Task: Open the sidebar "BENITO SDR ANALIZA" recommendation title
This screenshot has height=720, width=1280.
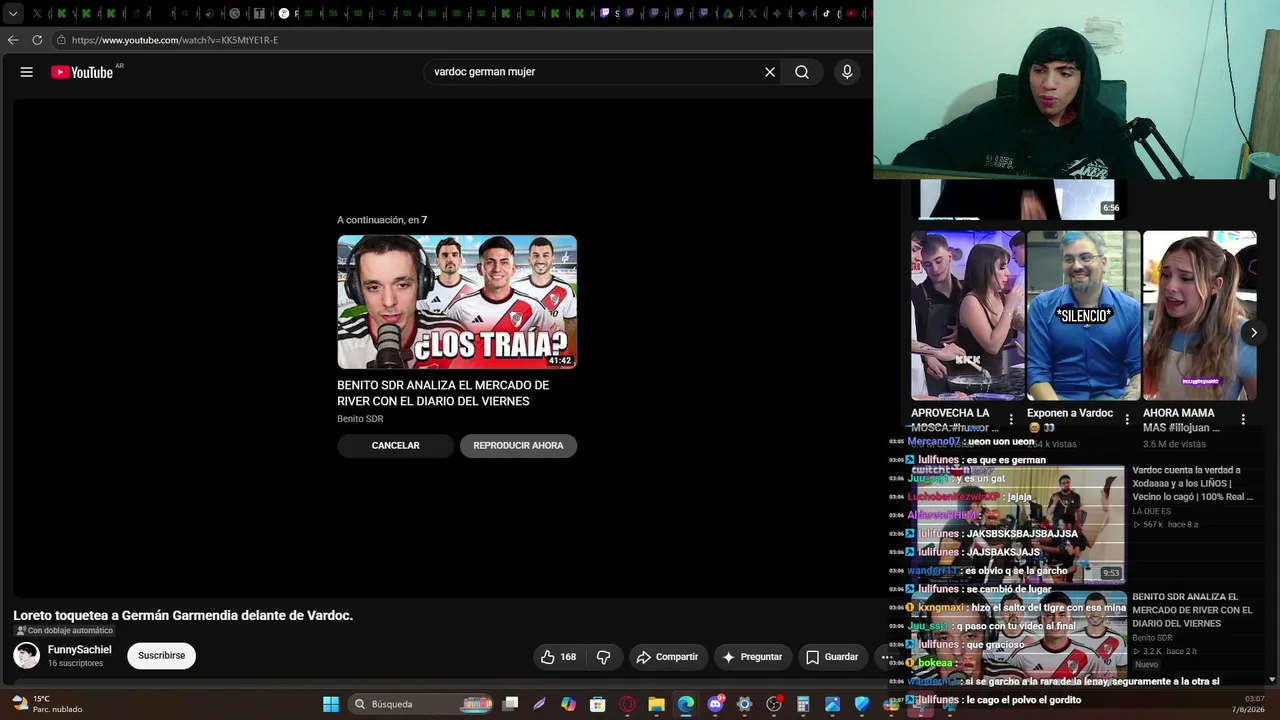Action: (1192, 610)
